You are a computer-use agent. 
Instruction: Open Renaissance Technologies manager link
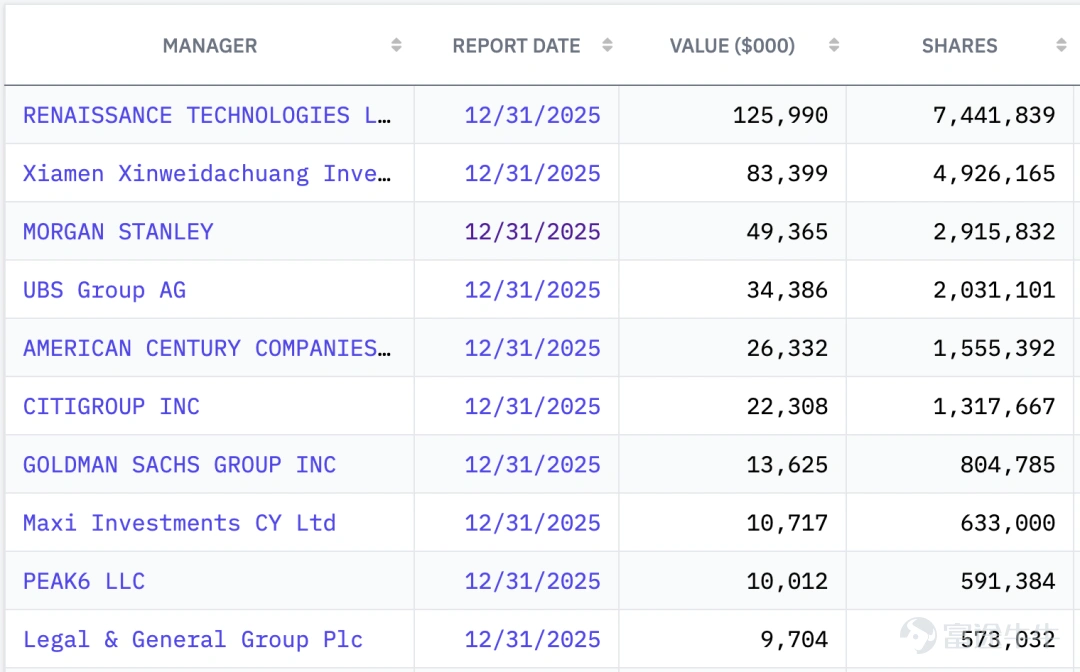(207, 115)
